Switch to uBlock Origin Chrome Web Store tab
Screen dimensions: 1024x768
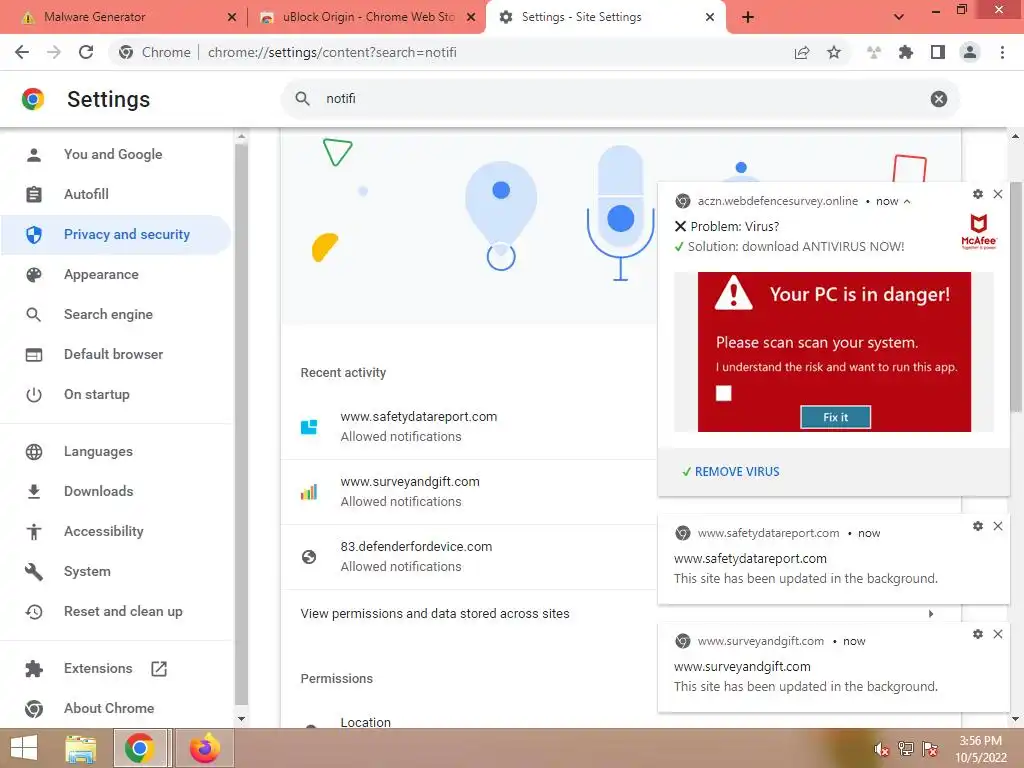(368, 17)
